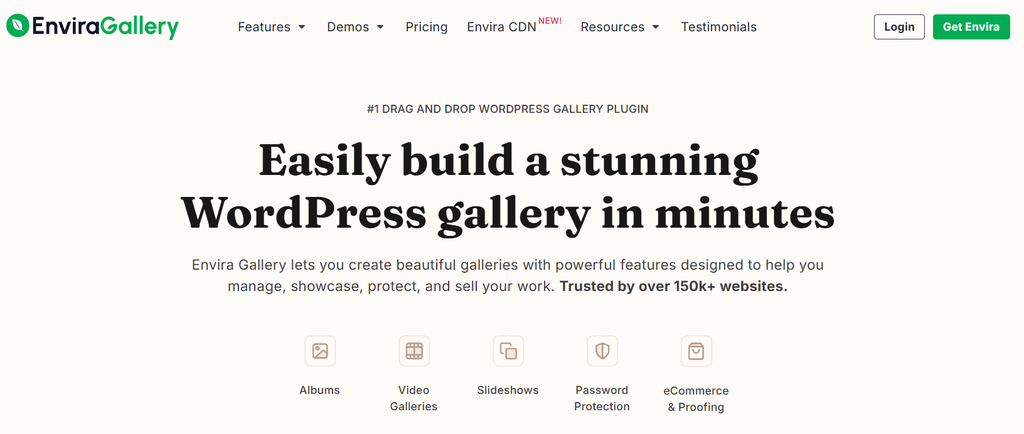The width and height of the screenshot is (1024, 434).
Task: Click the eCommerce shopping bag icon
Action: pos(696,351)
